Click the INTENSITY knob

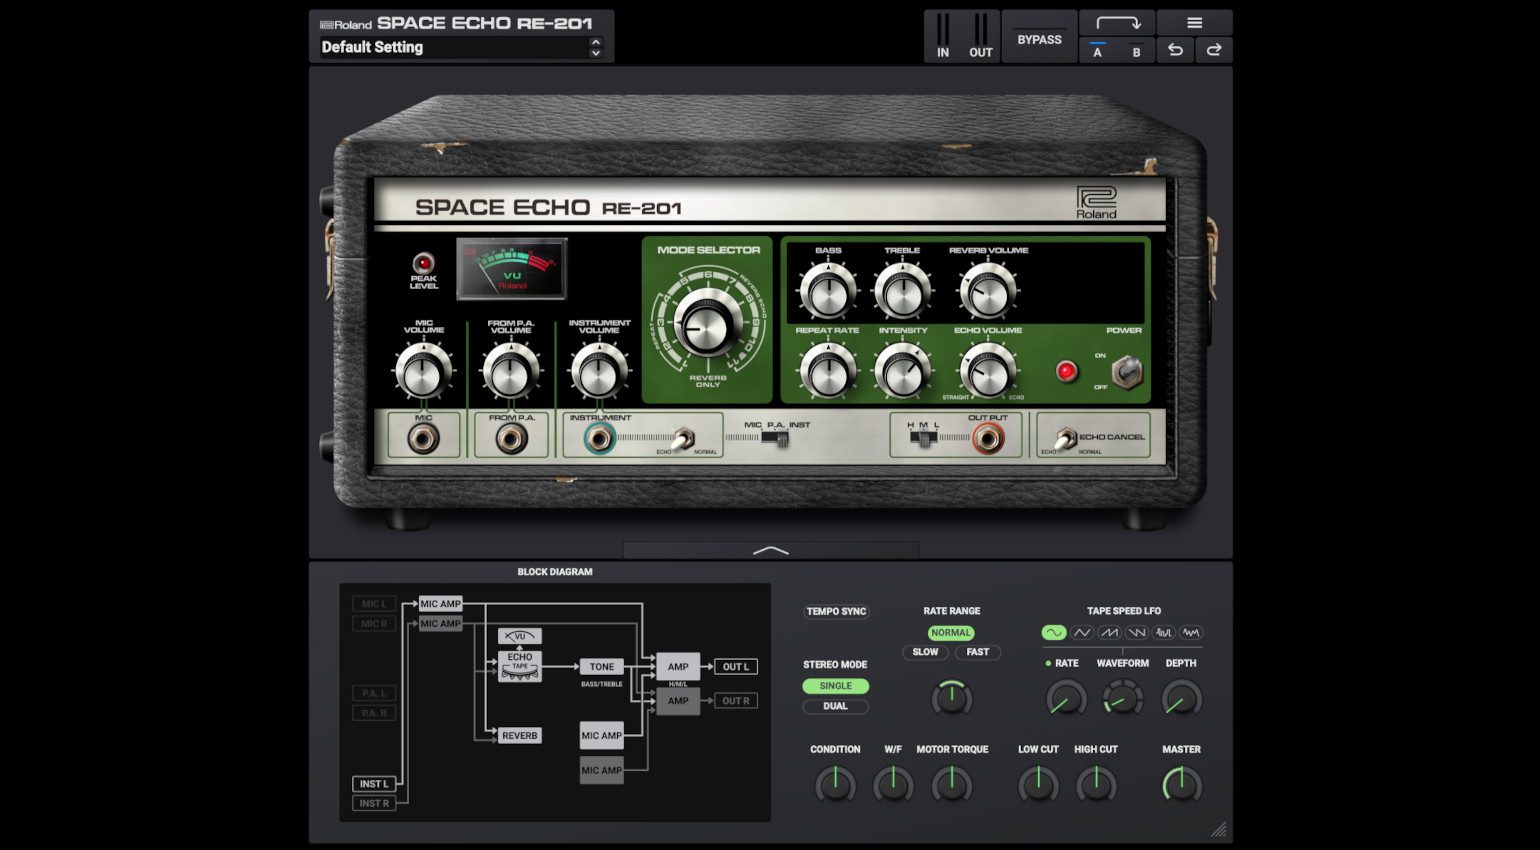(x=902, y=371)
